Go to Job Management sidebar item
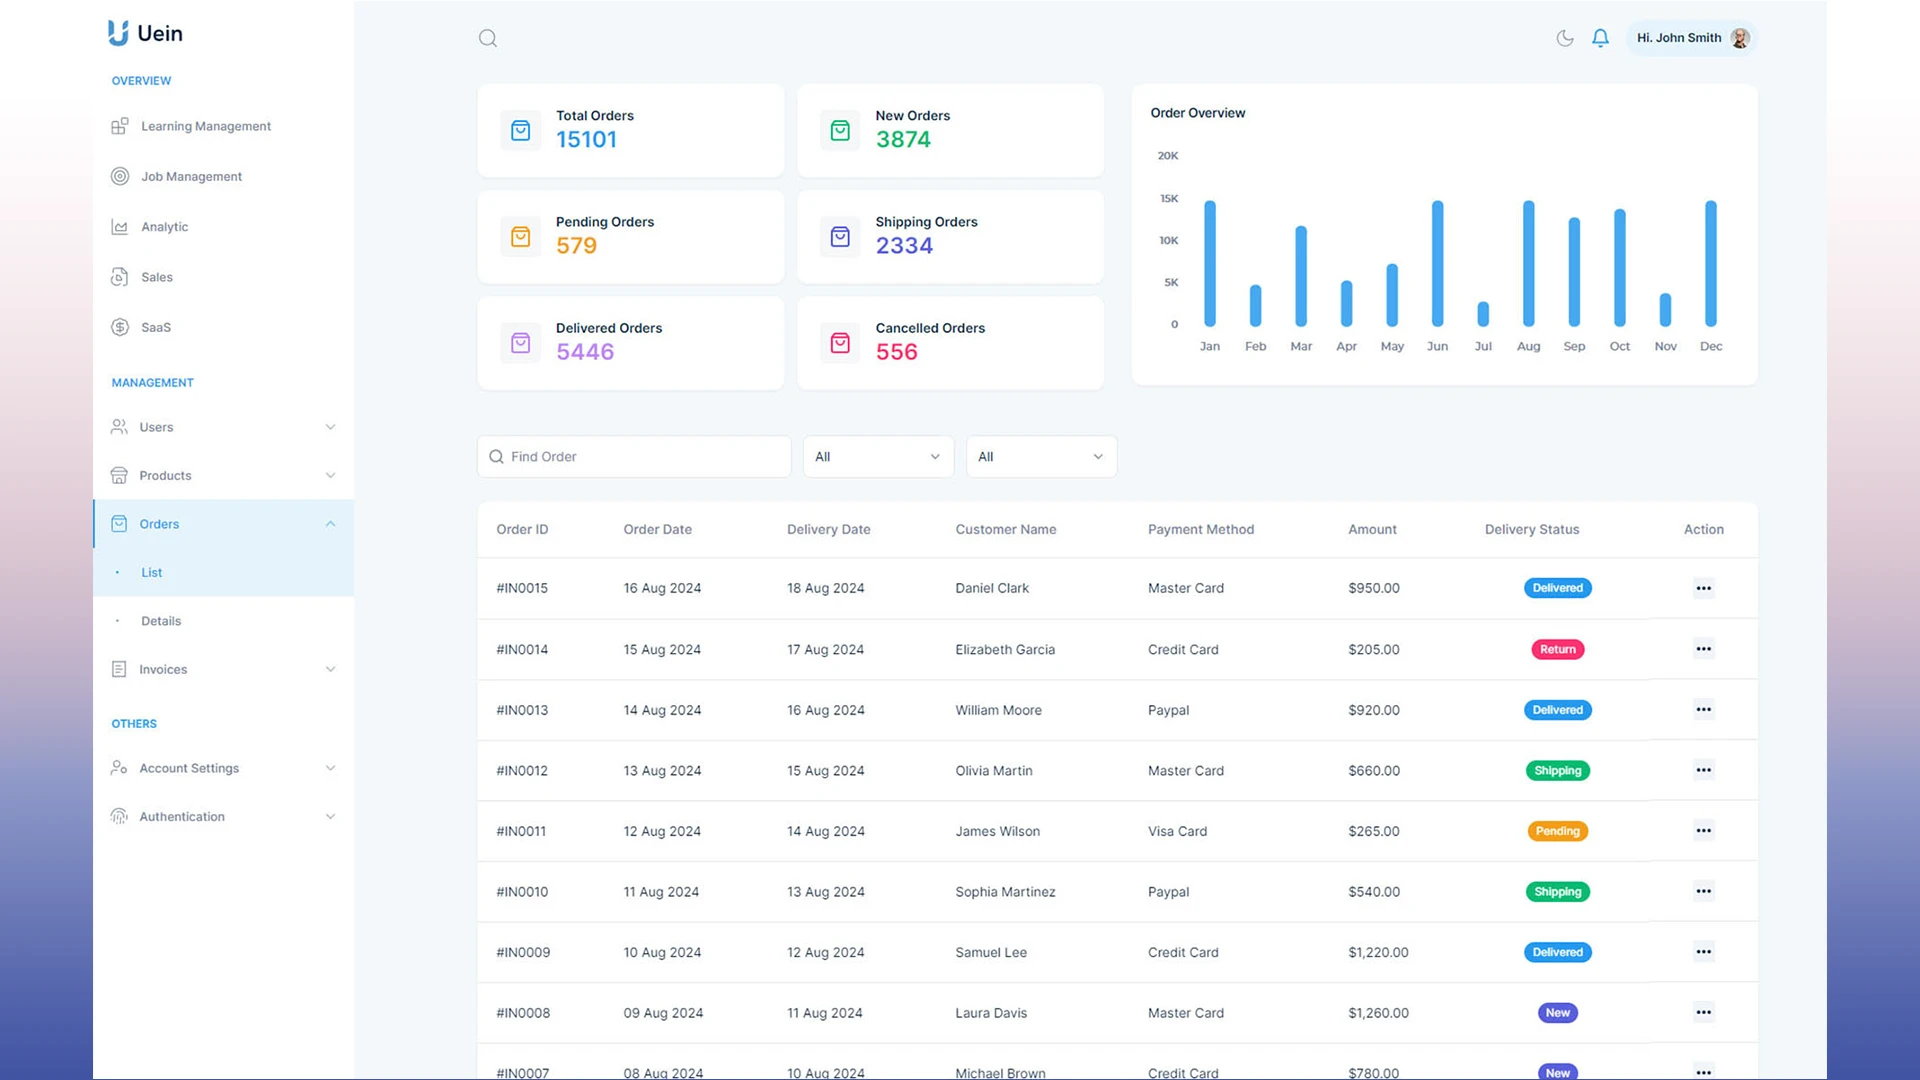This screenshot has width=1920, height=1080. point(191,176)
